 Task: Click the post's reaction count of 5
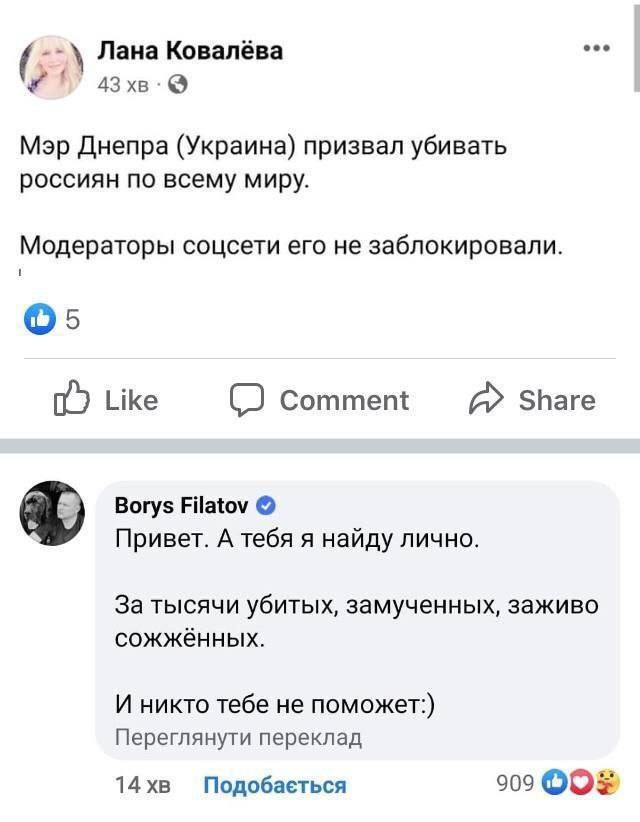point(72,320)
